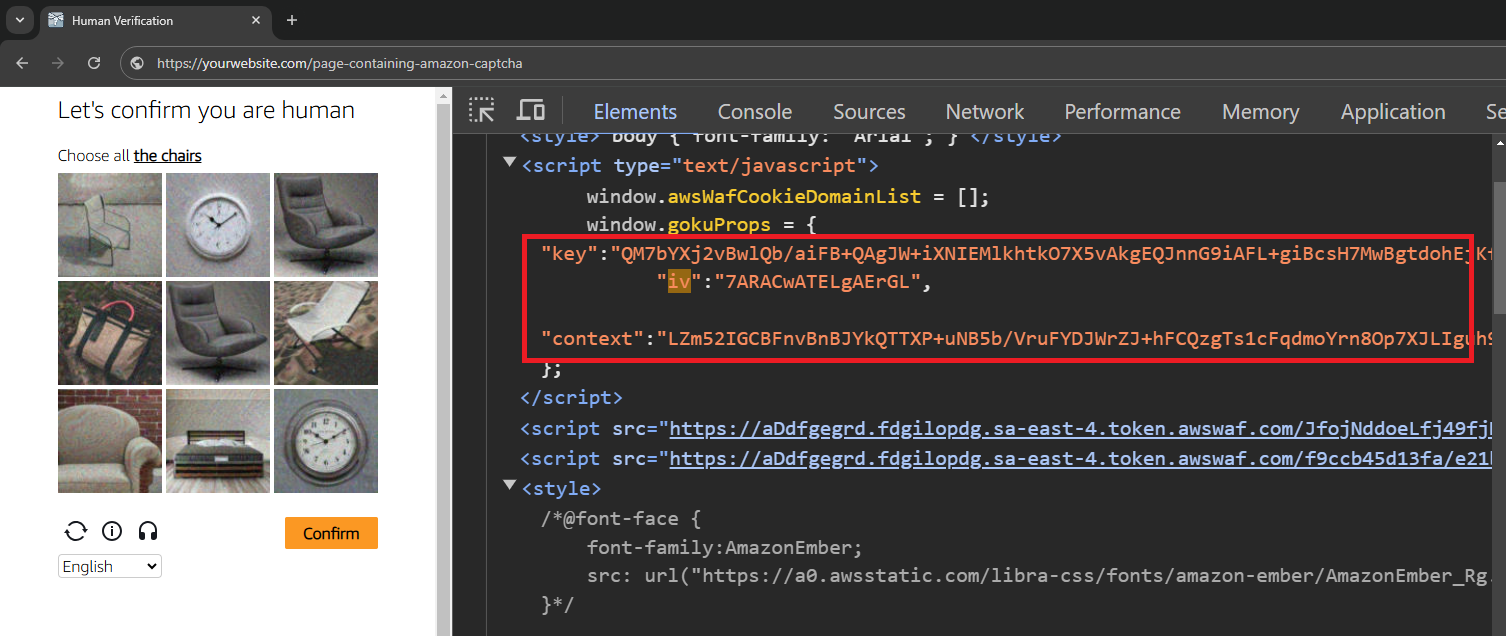Reload the page with browser refresh
Image resolution: width=1506 pixels, height=636 pixels.
[94, 63]
